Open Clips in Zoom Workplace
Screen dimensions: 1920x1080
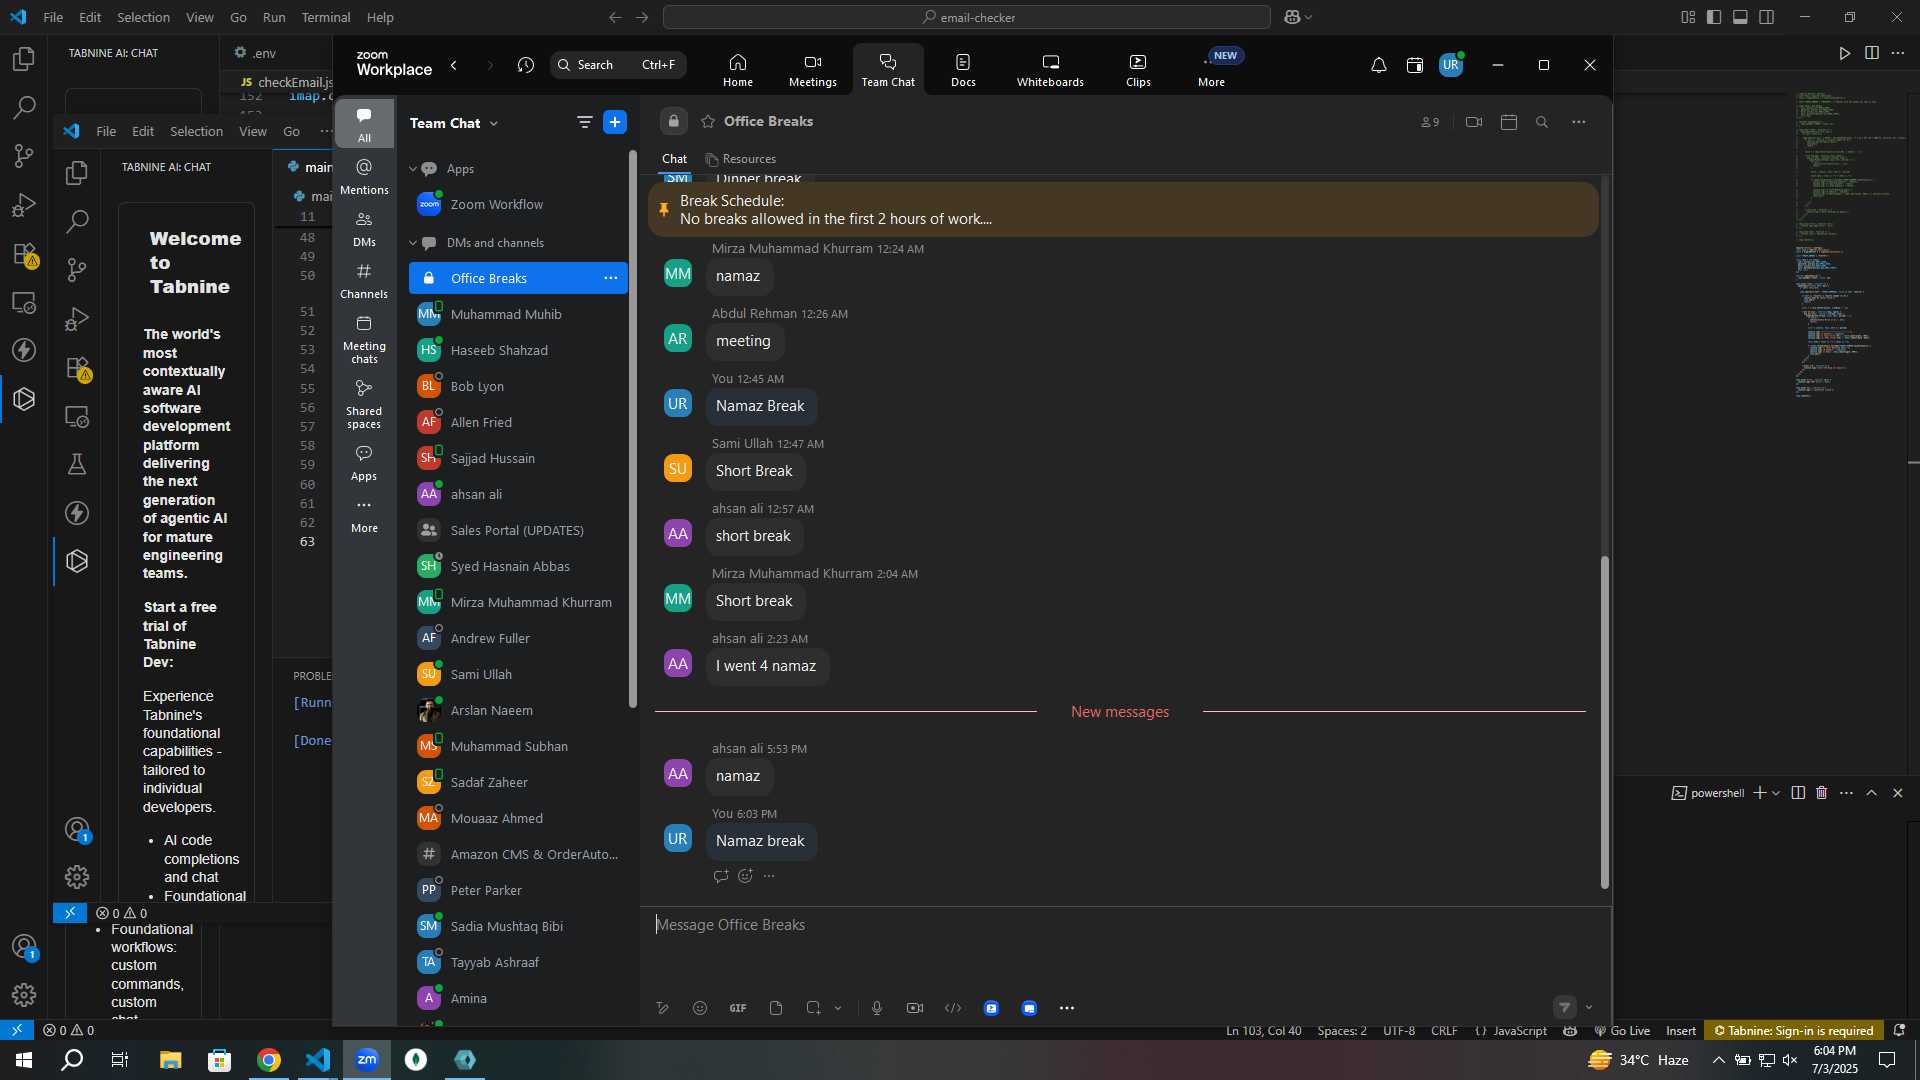click(1138, 70)
